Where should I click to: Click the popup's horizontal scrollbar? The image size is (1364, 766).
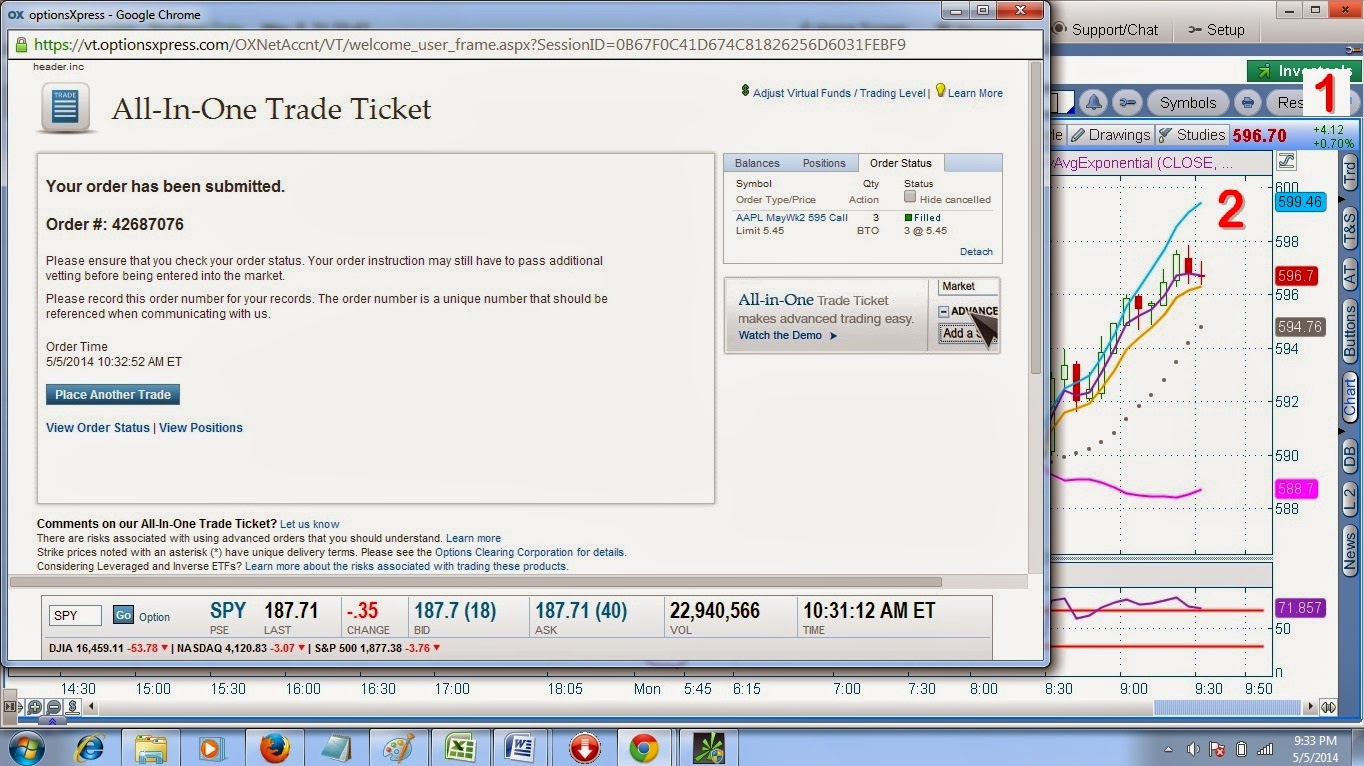[476, 581]
